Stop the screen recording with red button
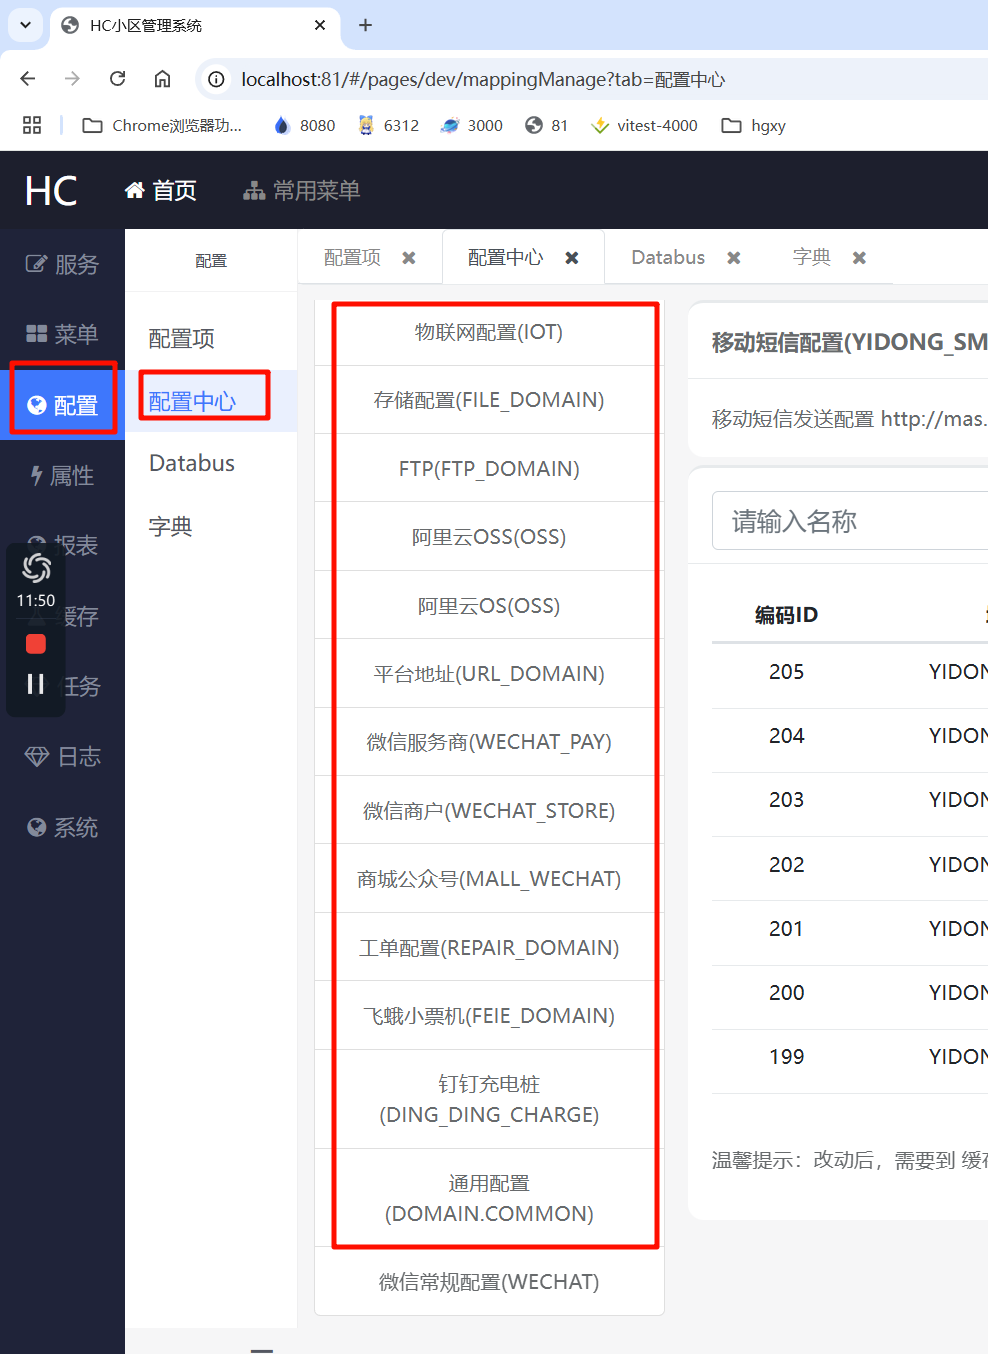 coord(36,644)
